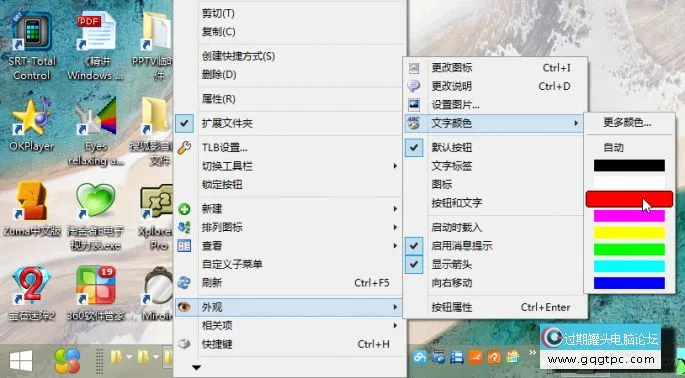Click the black down arrow below 快捷键
This screenshot has height=378, width=685.
(196, 368)
